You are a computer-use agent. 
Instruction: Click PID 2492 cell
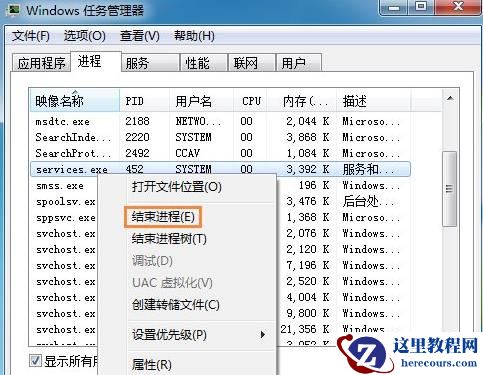click(137, 153)
